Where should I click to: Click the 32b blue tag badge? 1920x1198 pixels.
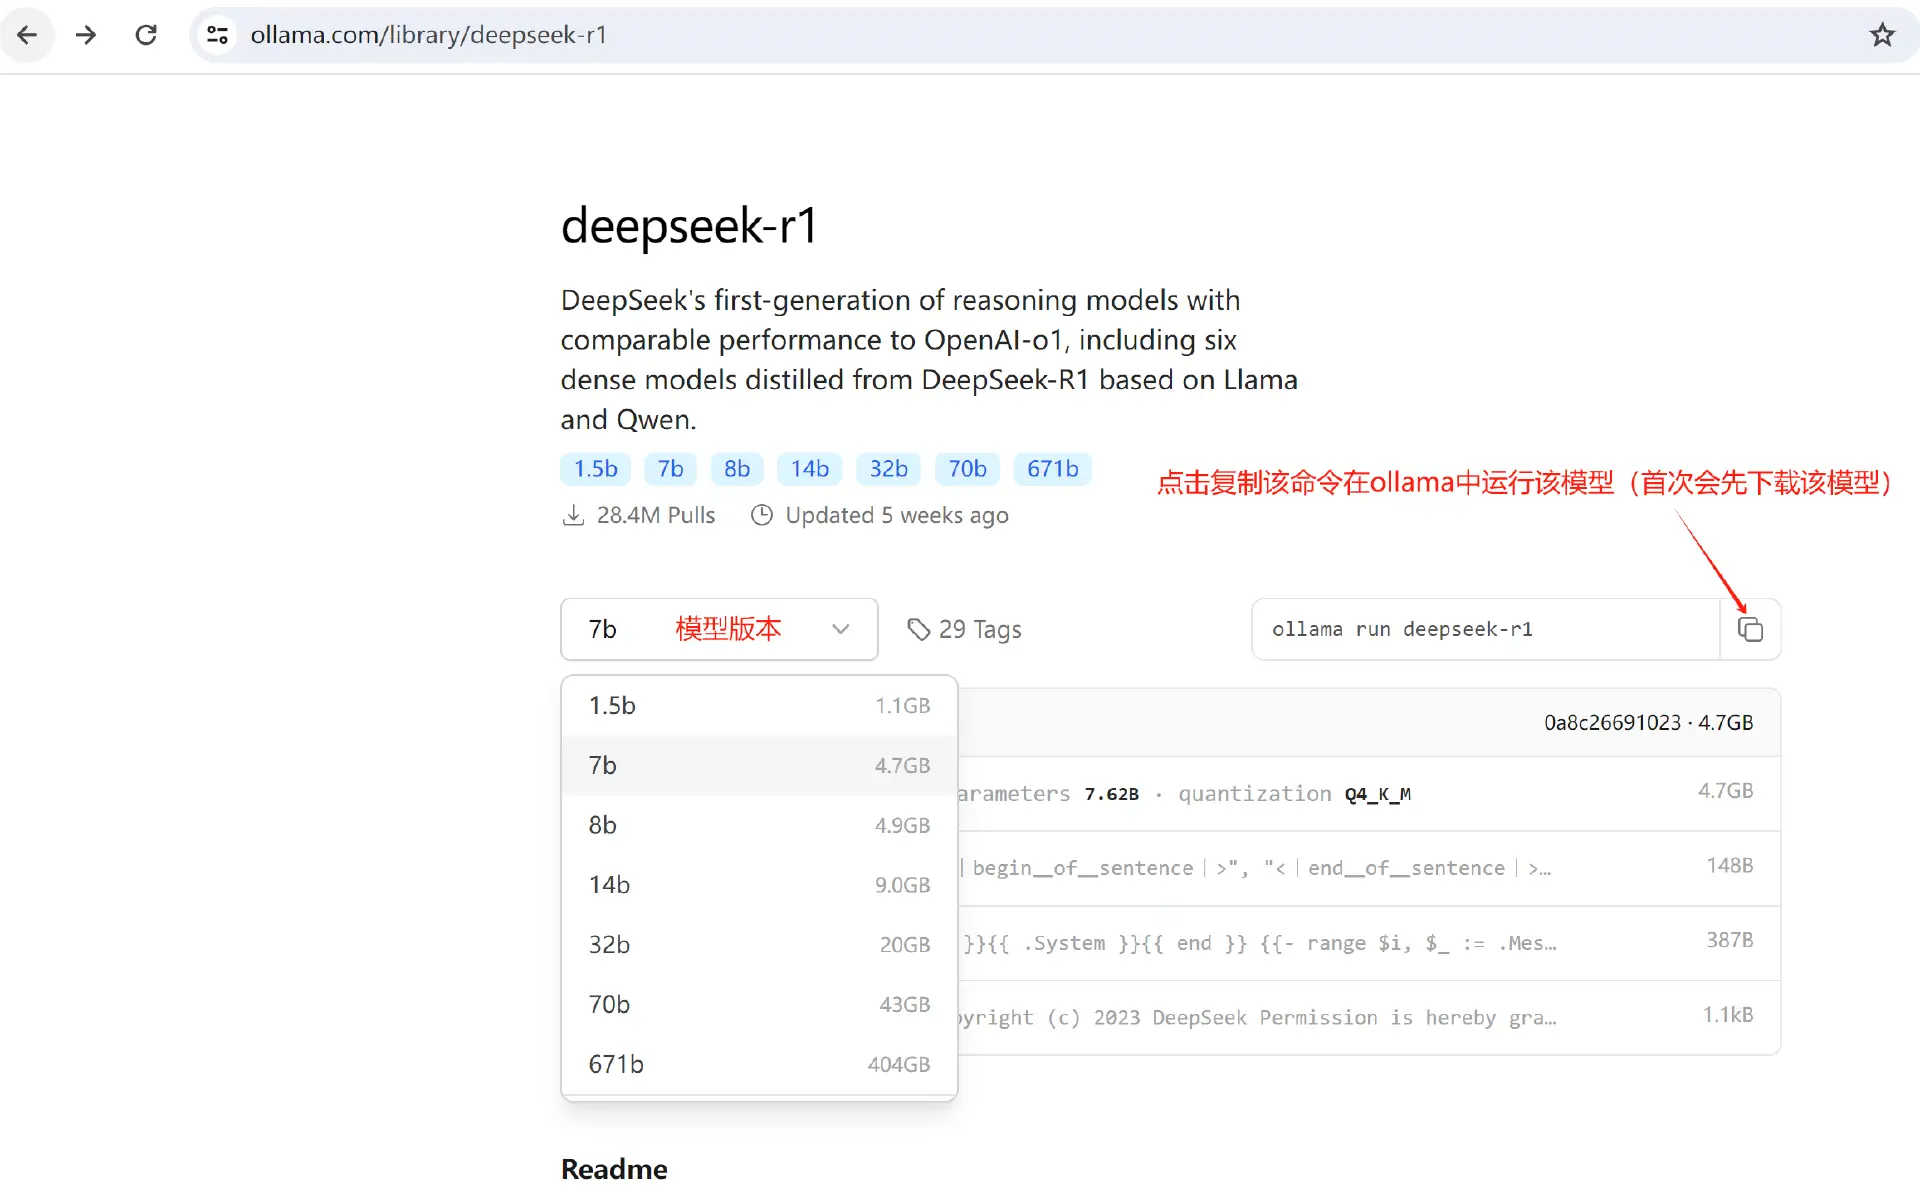click(x=889, y=469)
